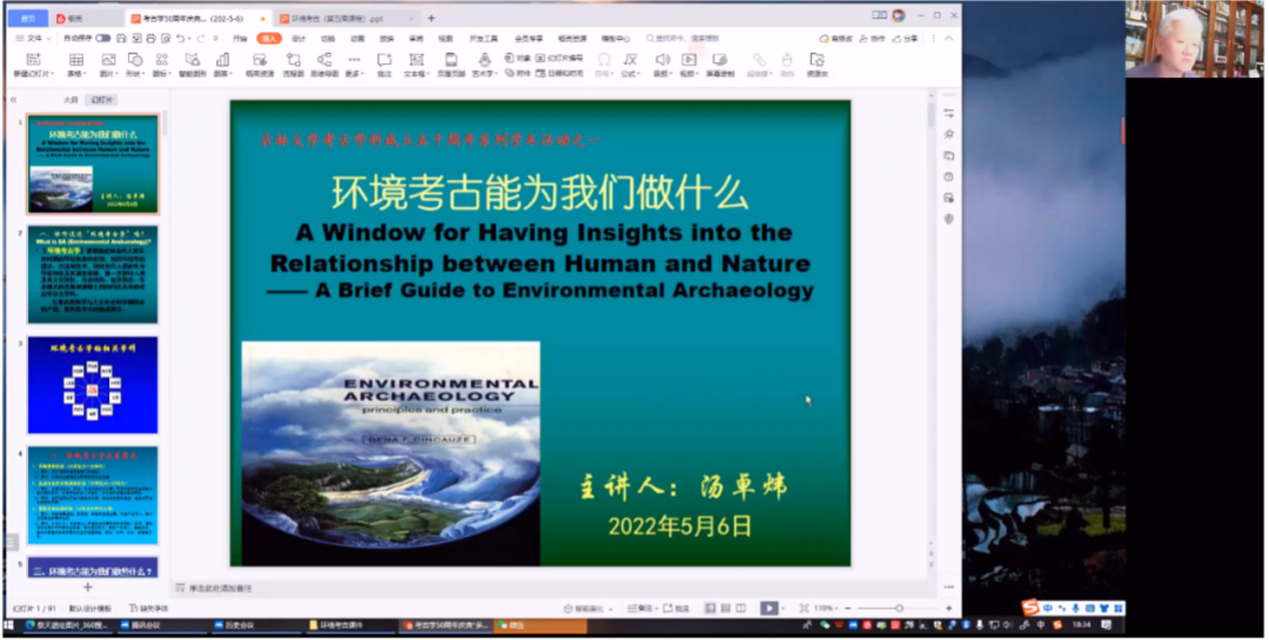The image size is (1269, 640).
Task: Open the File (文件) menu dropdown
Action: click(32, 38)
